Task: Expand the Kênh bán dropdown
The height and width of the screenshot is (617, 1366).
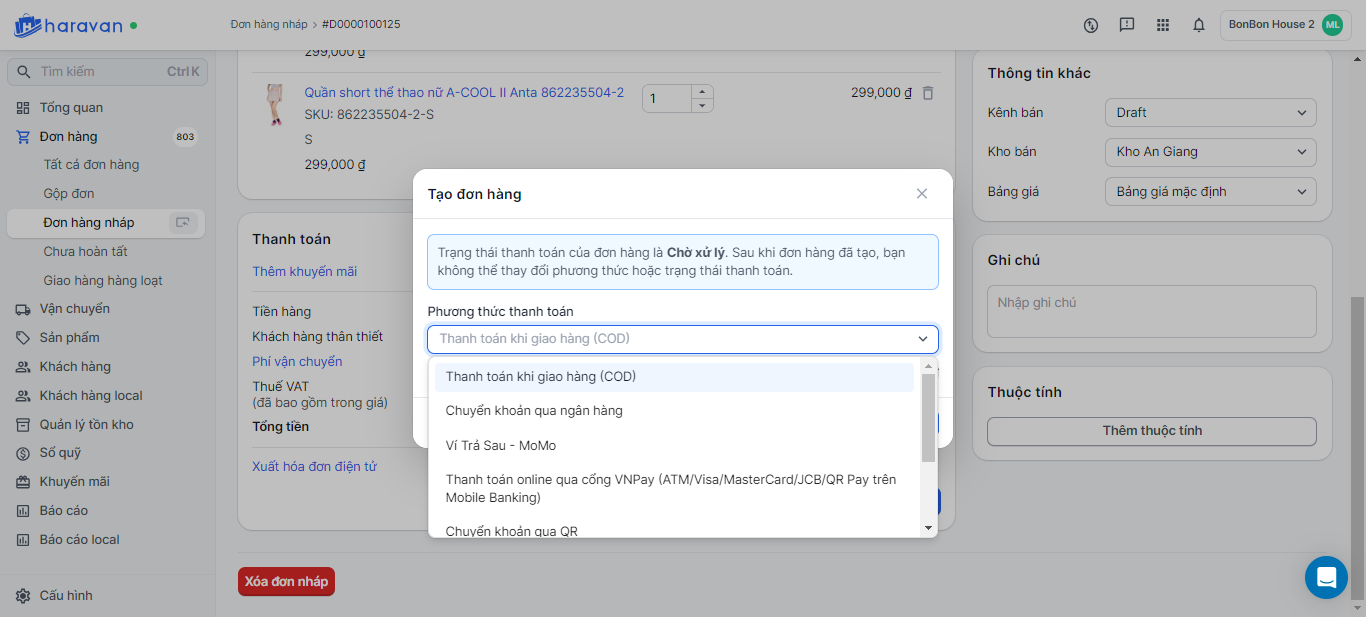Action: pos(1210,113)
